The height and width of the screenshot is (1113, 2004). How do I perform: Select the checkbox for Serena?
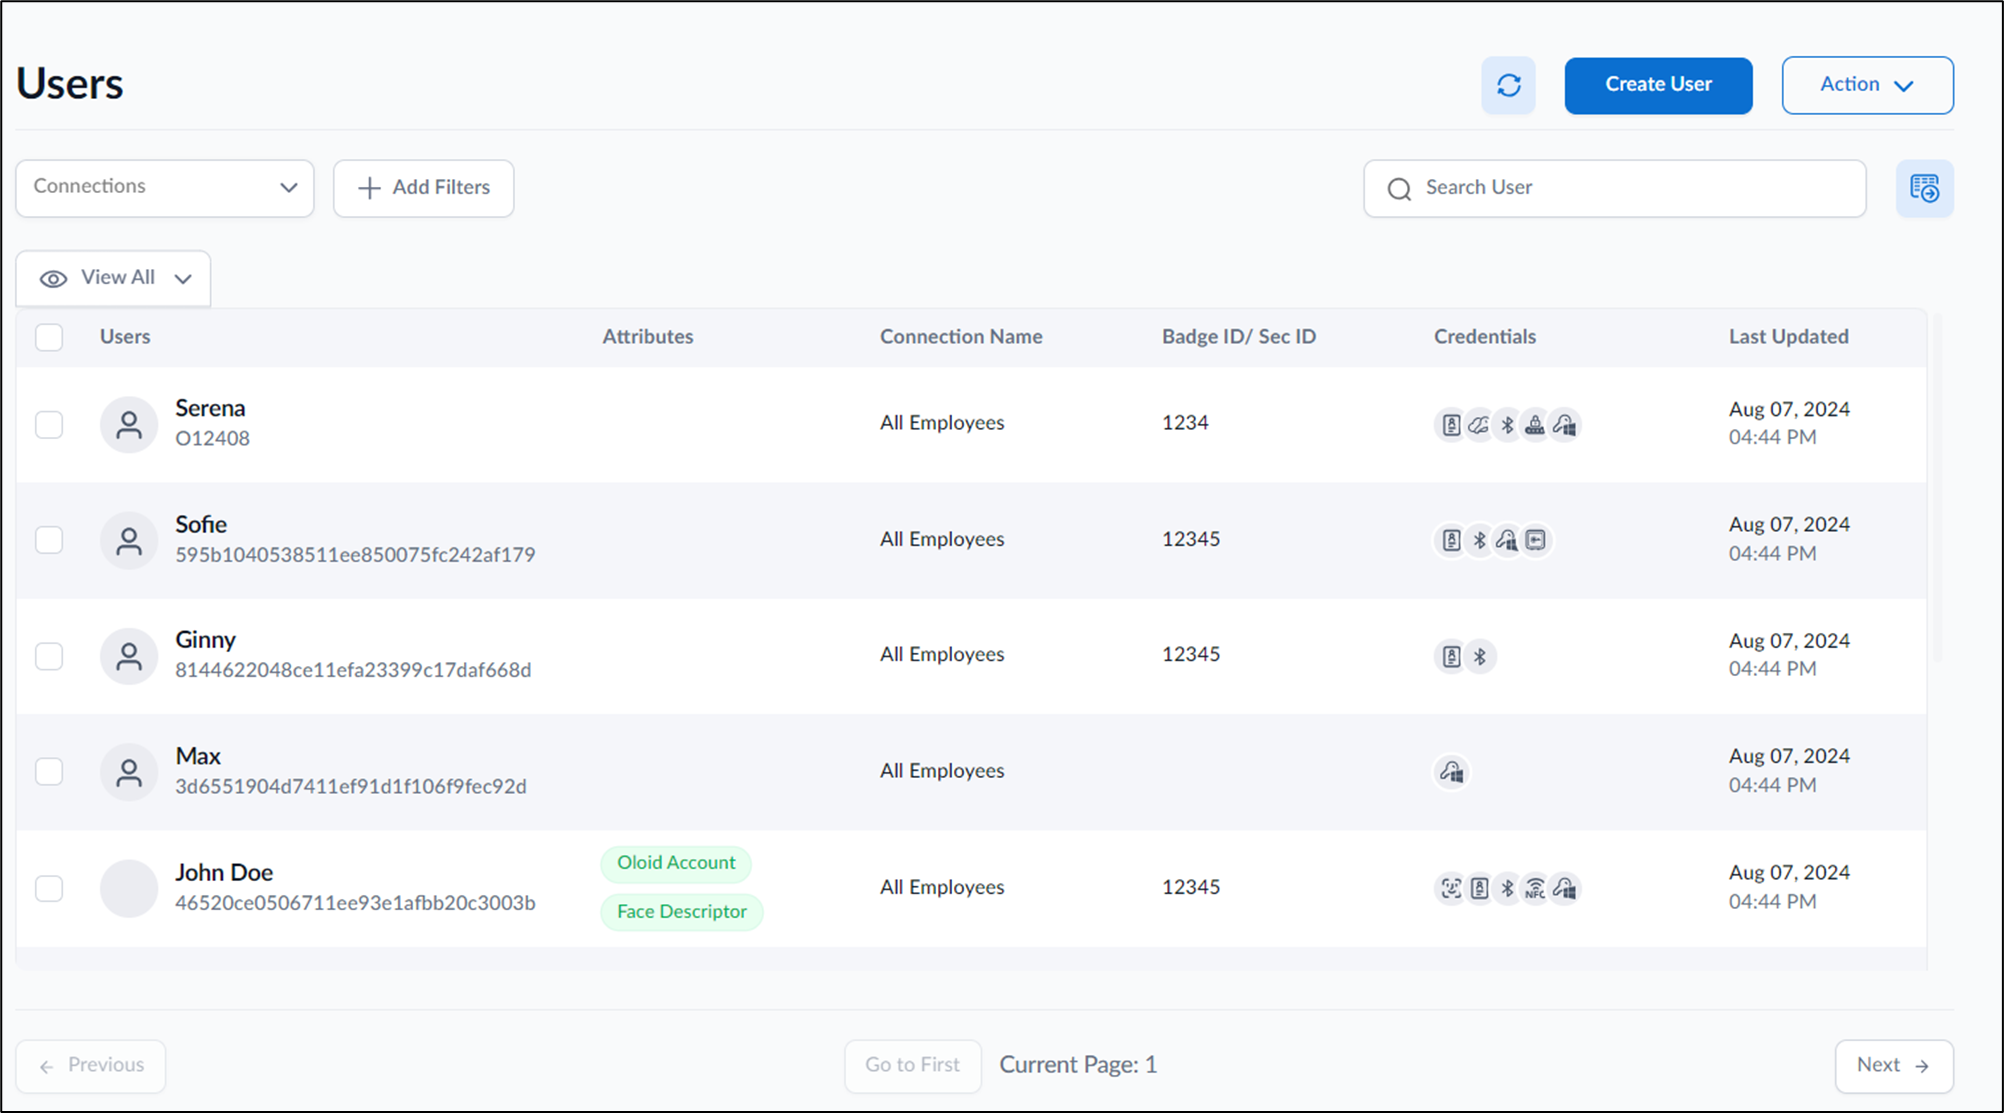pyautogui.click(x=49, y=425)
